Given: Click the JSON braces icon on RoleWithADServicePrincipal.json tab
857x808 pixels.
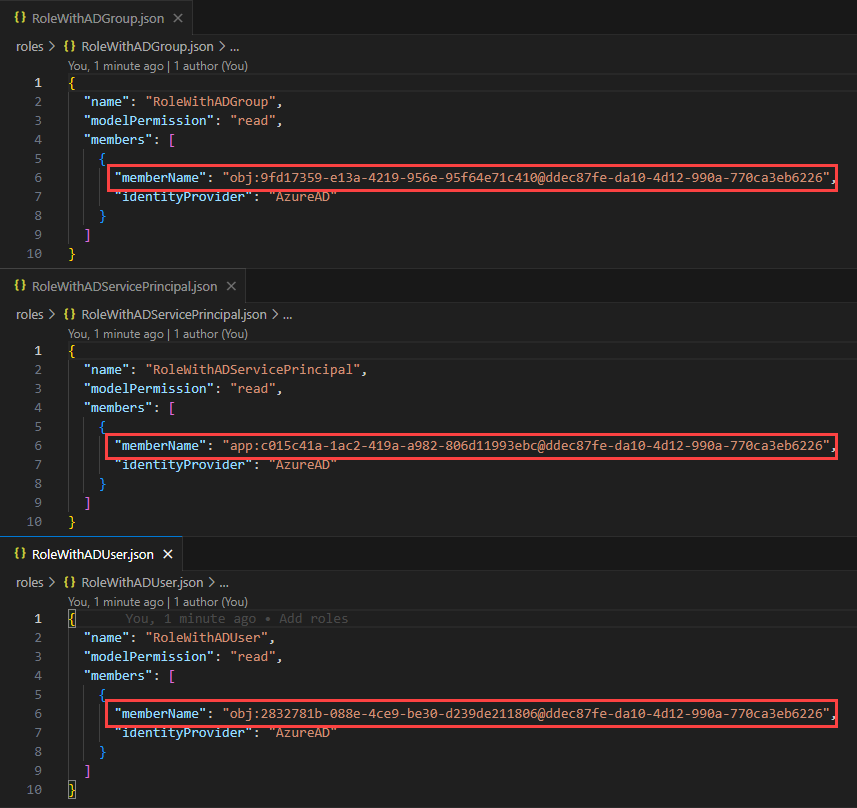Looking at the screenshot, I should pyautogui.click(x=20, y=285).
